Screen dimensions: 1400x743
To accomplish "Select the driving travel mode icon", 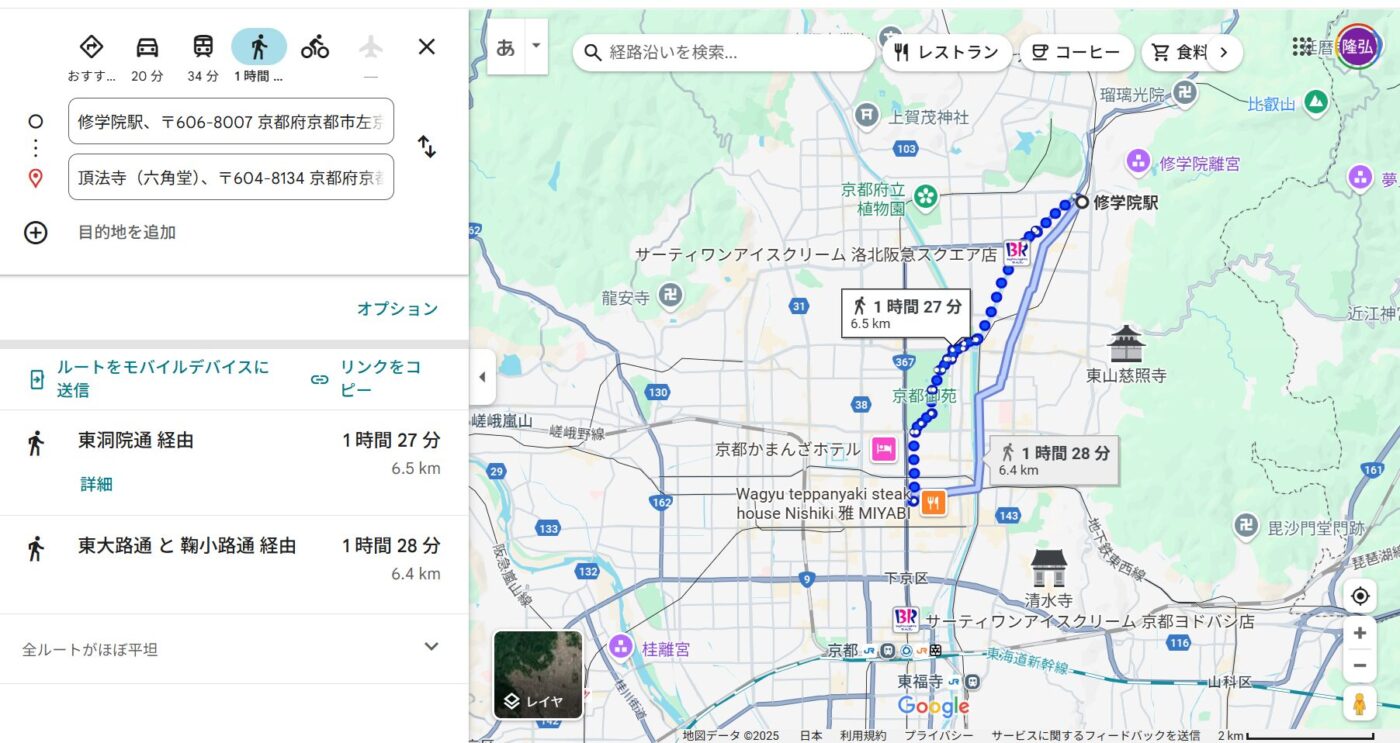I will coord(147,47).
